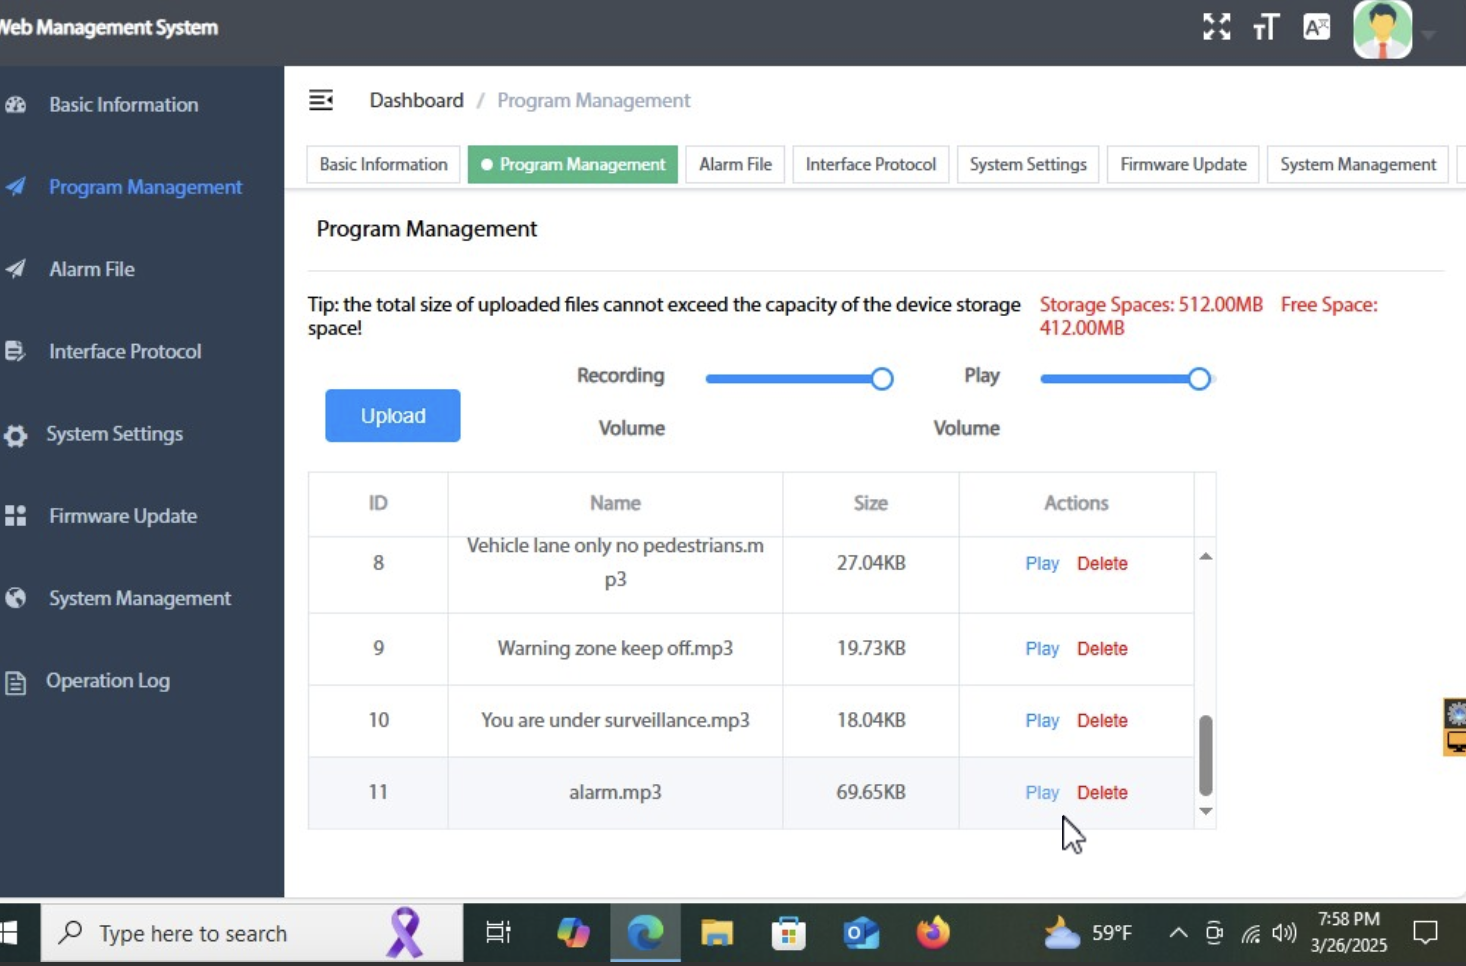
Task: Open the Windows notification center icon
Action: (x=1425, y=933)
